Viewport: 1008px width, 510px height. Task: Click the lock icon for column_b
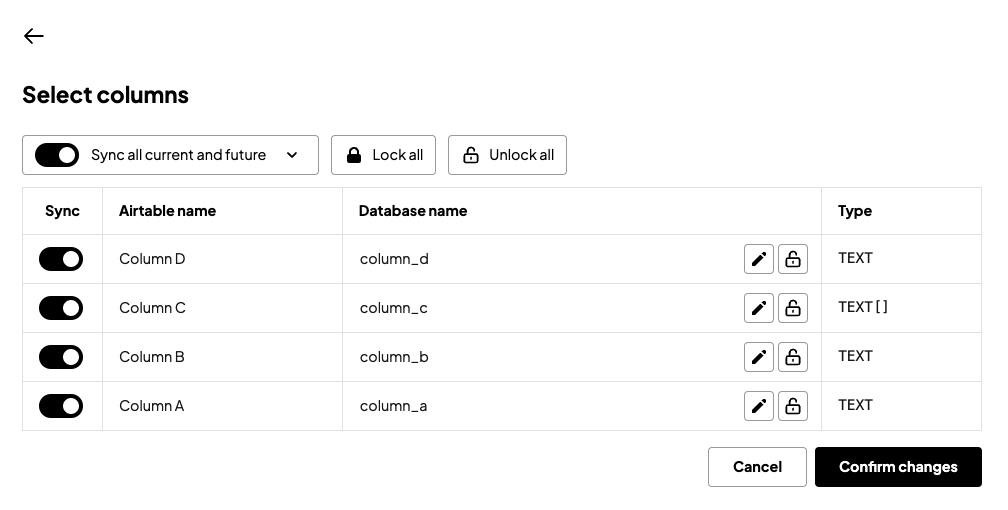(793, 357)
